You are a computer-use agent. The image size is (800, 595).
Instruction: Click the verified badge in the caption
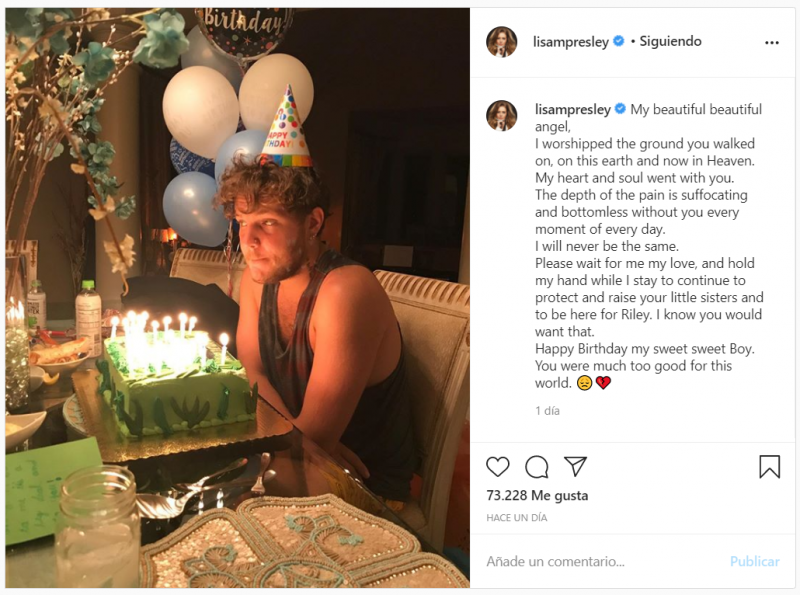pos(619,109)
